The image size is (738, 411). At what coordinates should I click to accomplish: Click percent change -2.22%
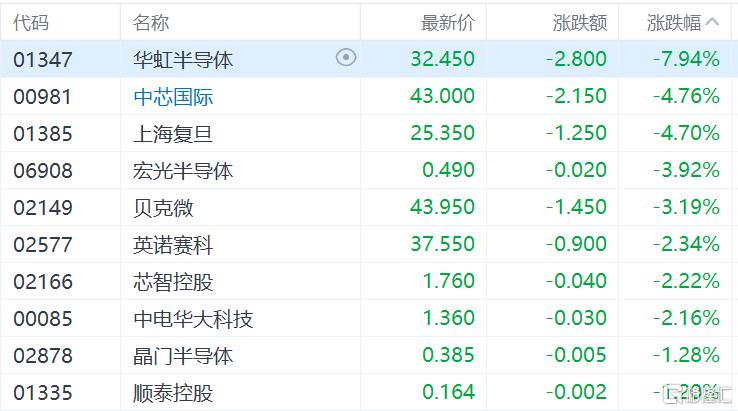coord(686,281)
